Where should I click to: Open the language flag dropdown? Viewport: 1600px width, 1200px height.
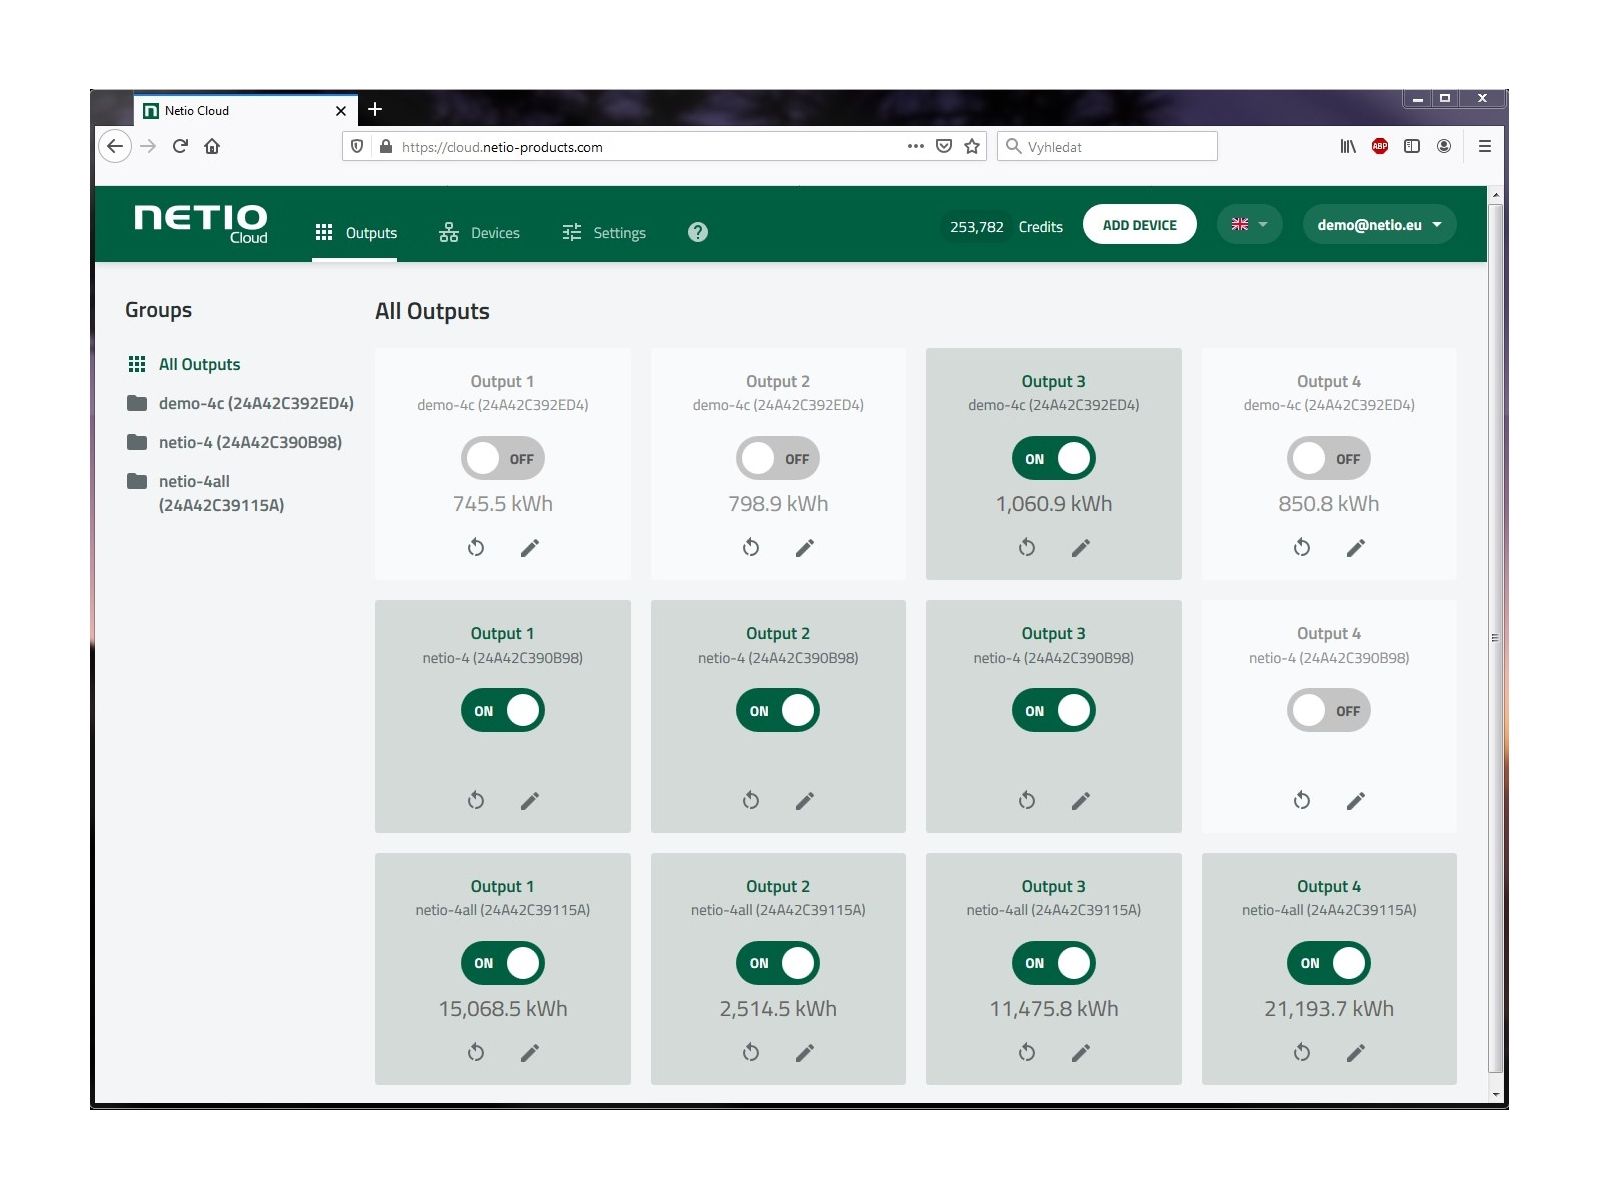point(1249,224)
